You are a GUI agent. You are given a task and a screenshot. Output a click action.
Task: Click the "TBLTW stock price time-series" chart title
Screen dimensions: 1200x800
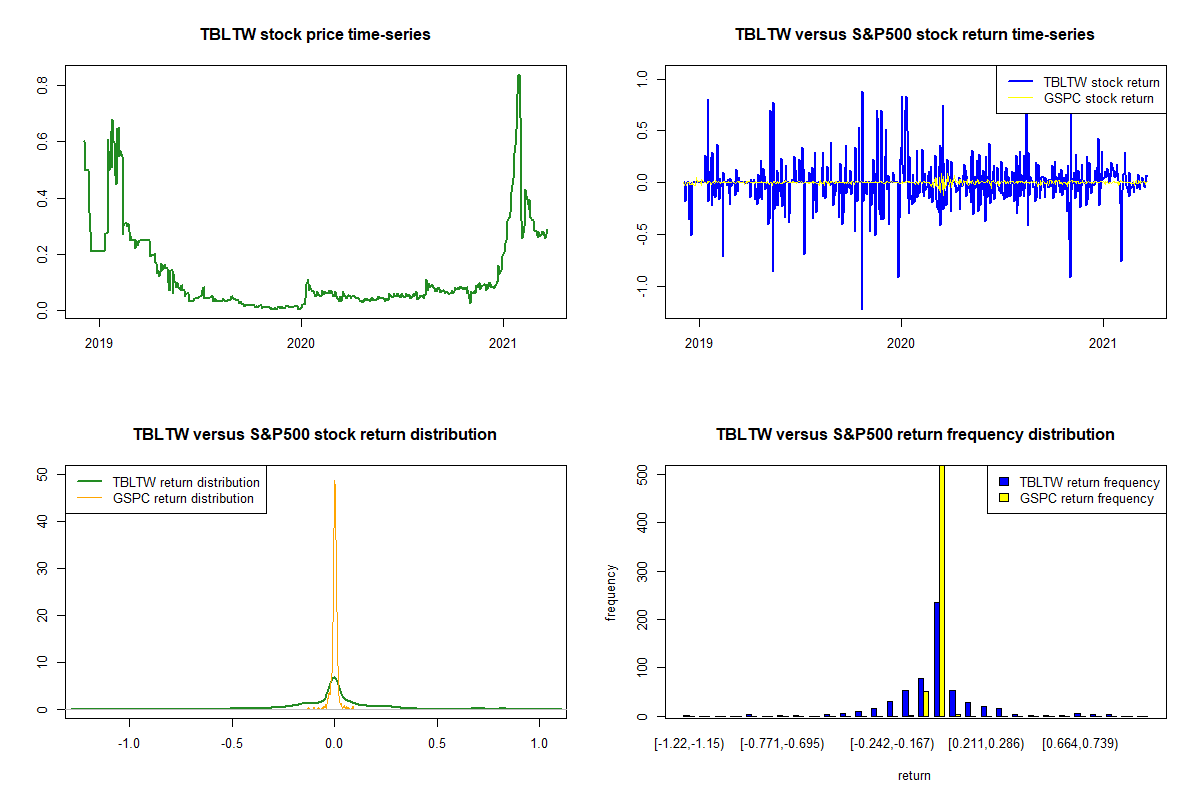click(x=315, y=35)
